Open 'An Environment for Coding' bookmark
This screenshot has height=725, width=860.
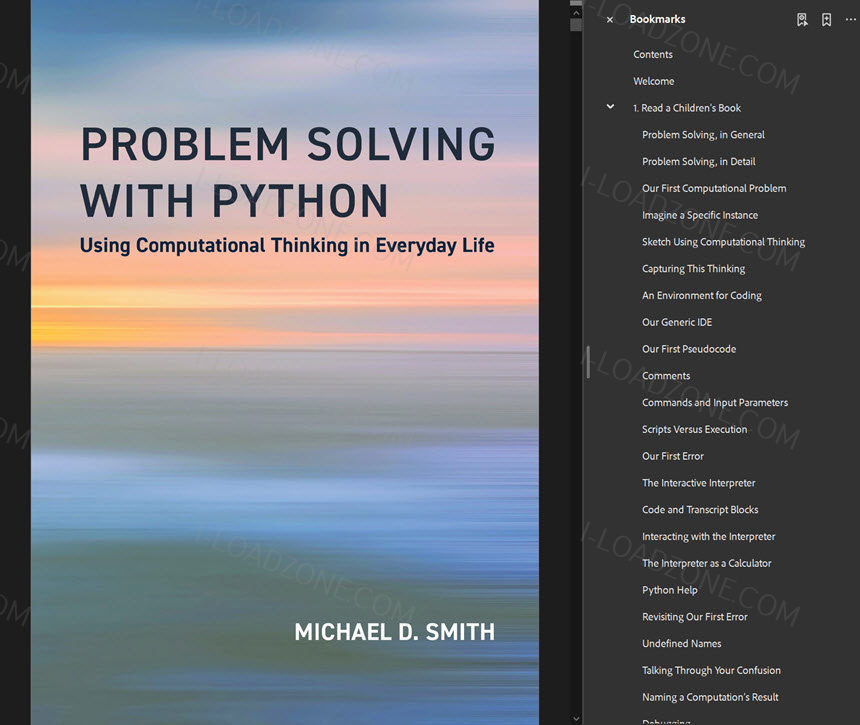[x=701, y=296]
